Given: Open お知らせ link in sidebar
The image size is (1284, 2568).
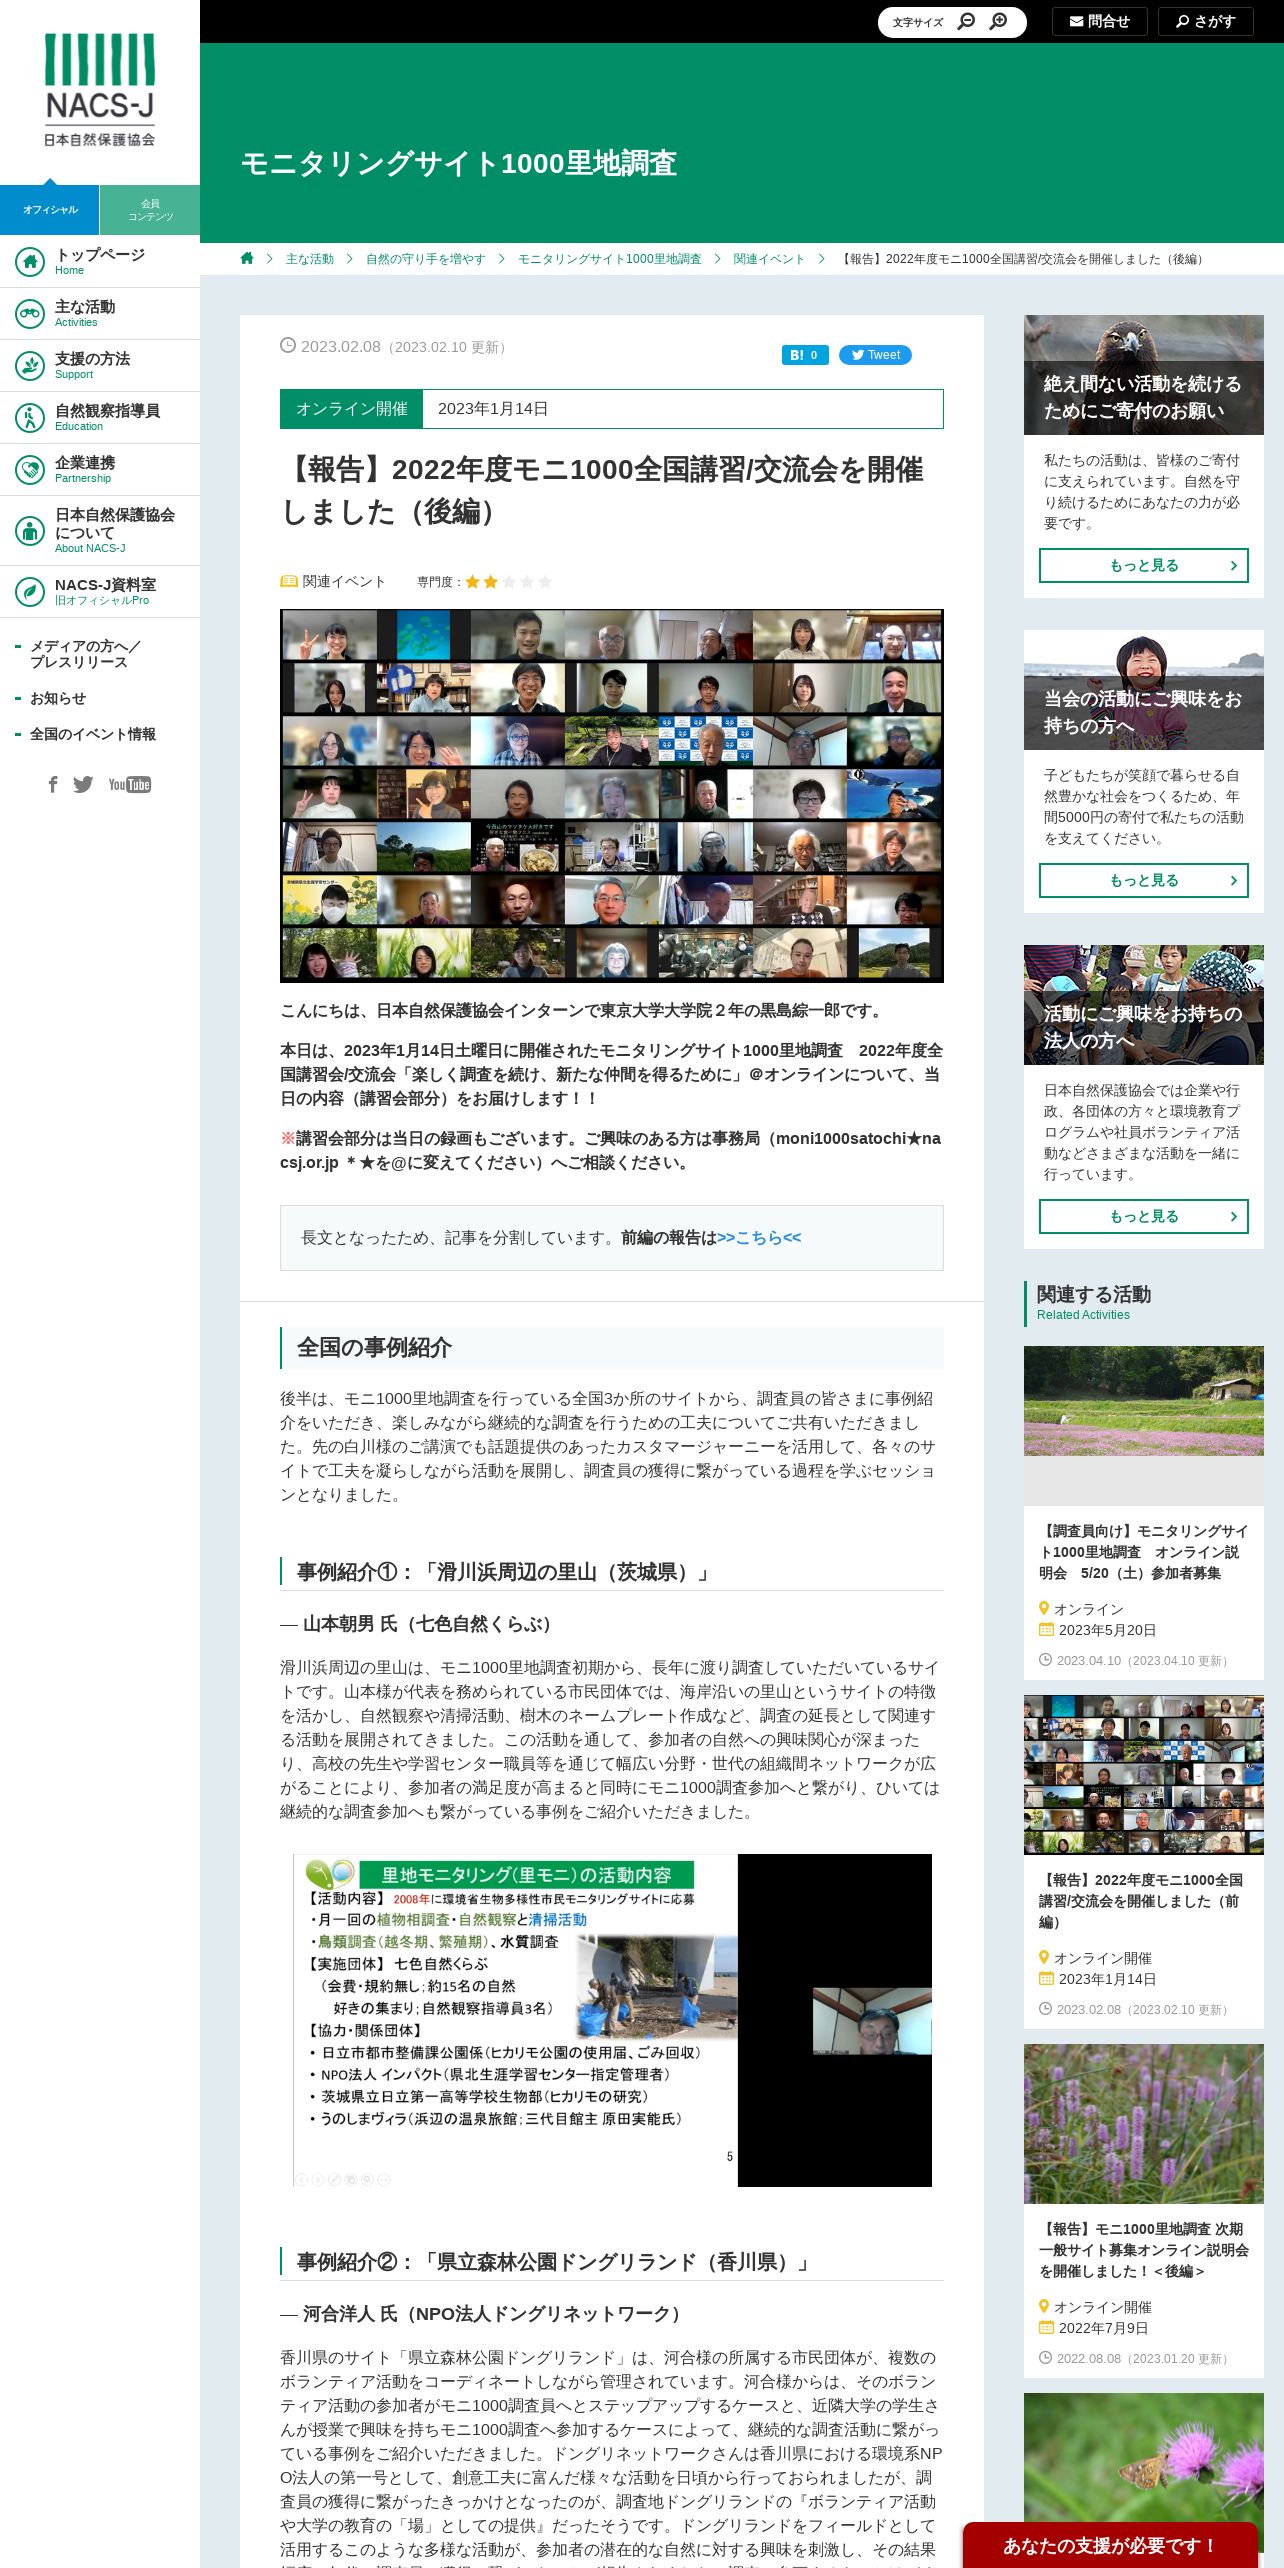Looking at the screenshot, I should [58, 698].
